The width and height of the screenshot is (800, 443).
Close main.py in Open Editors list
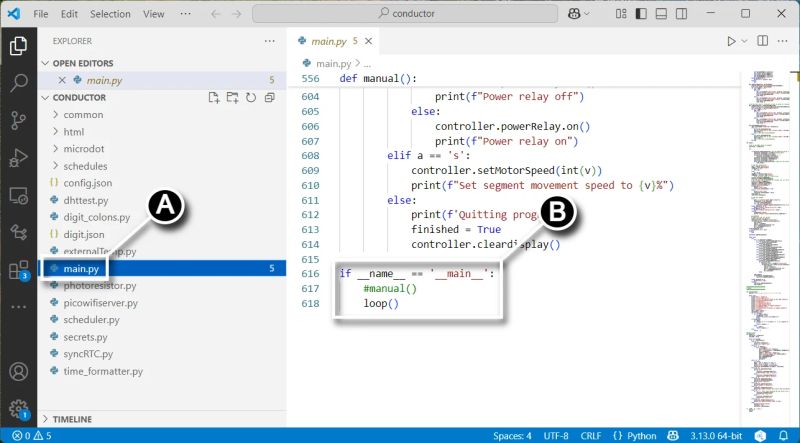pos(62,80)
